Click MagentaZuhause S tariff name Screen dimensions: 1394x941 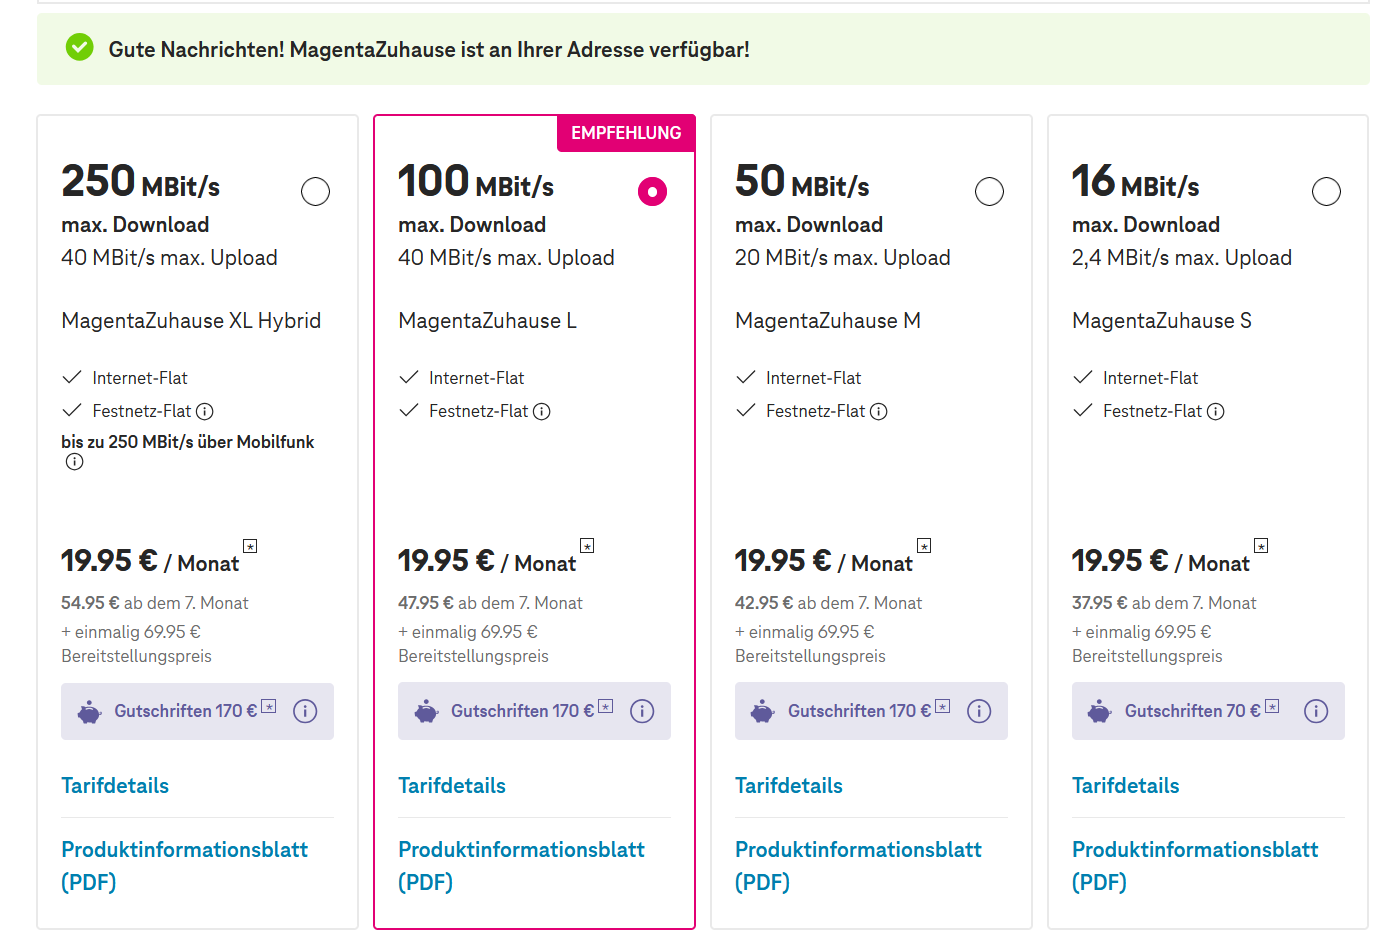pos(1162,321)
